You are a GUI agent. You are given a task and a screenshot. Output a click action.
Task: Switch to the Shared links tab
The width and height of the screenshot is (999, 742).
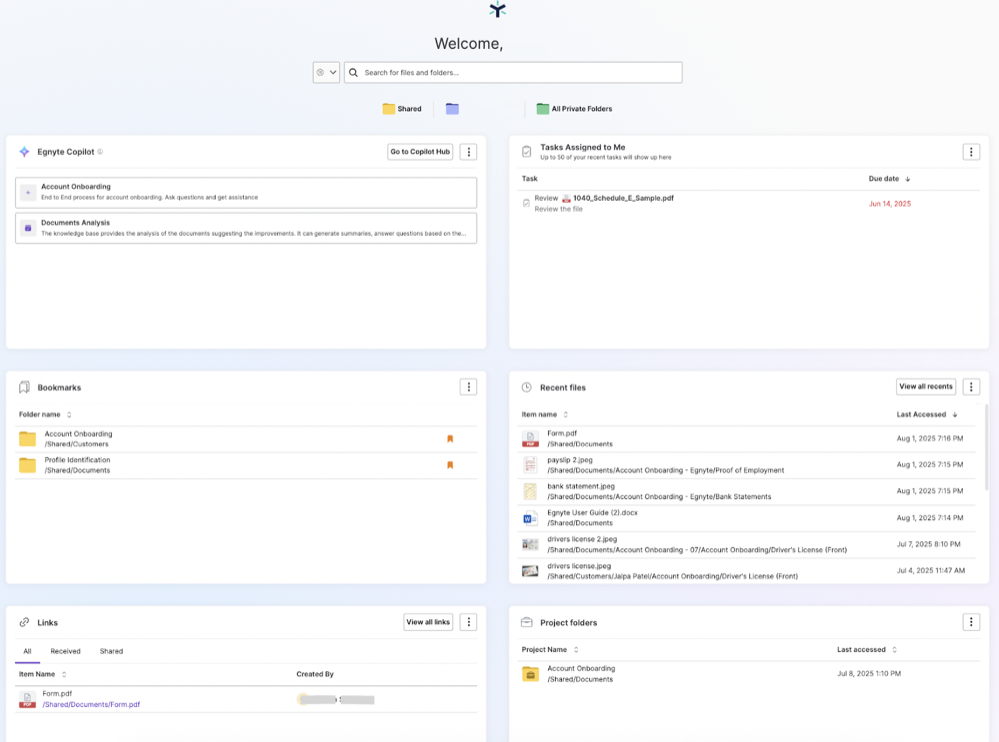(x=110, y=651)
